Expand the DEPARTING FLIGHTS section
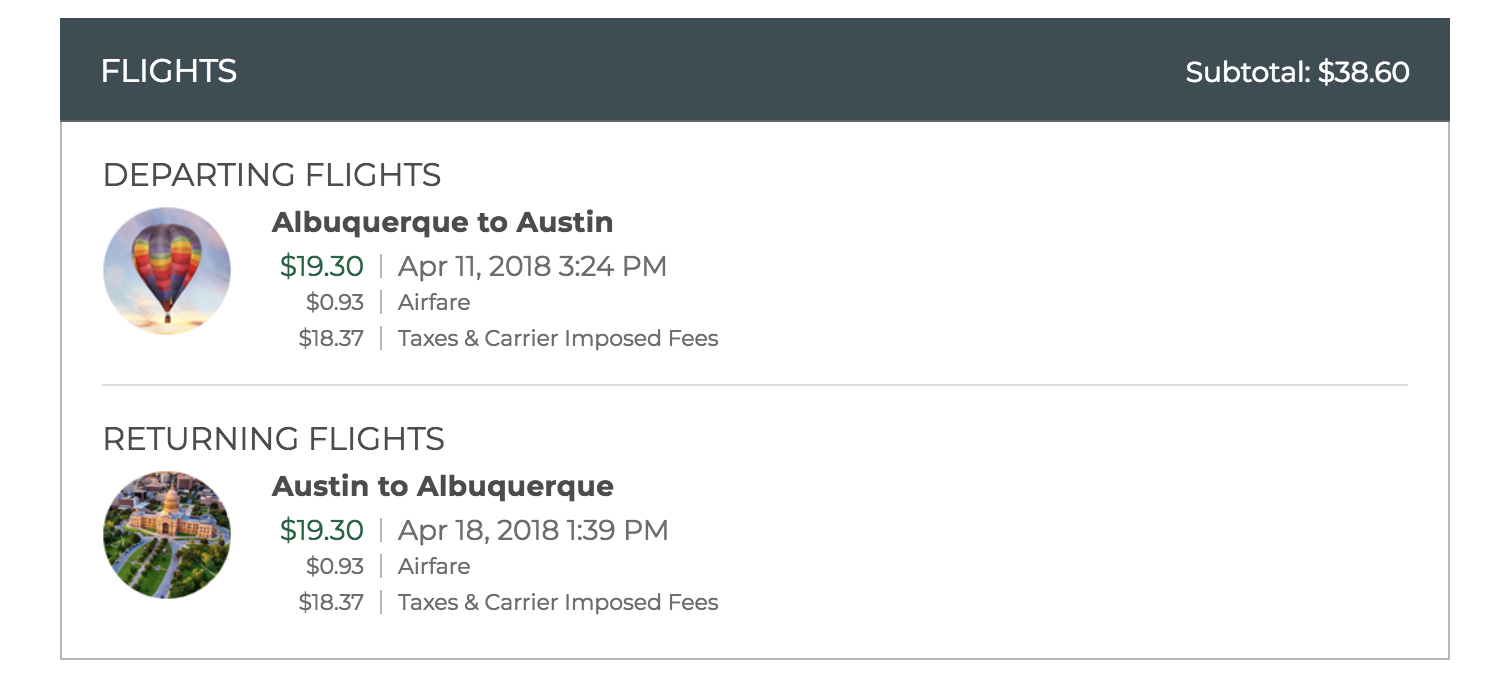The image size is (1506, 676). tap(274, 175)
